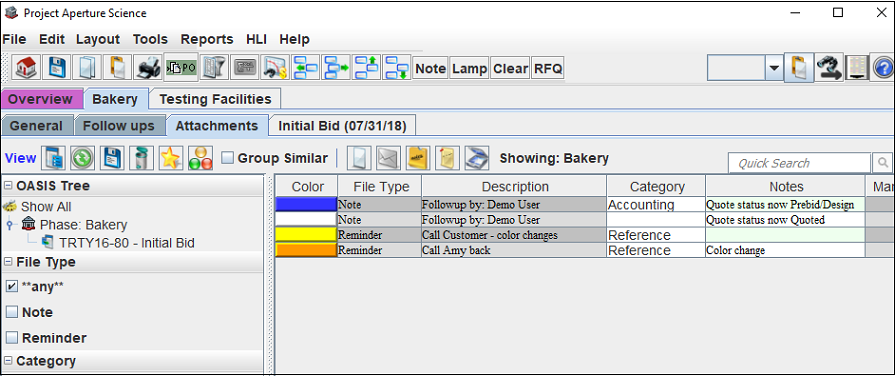This screenshot has width=895, height=376.
Task: Click the blue View link
Action: tap(21, 158)
